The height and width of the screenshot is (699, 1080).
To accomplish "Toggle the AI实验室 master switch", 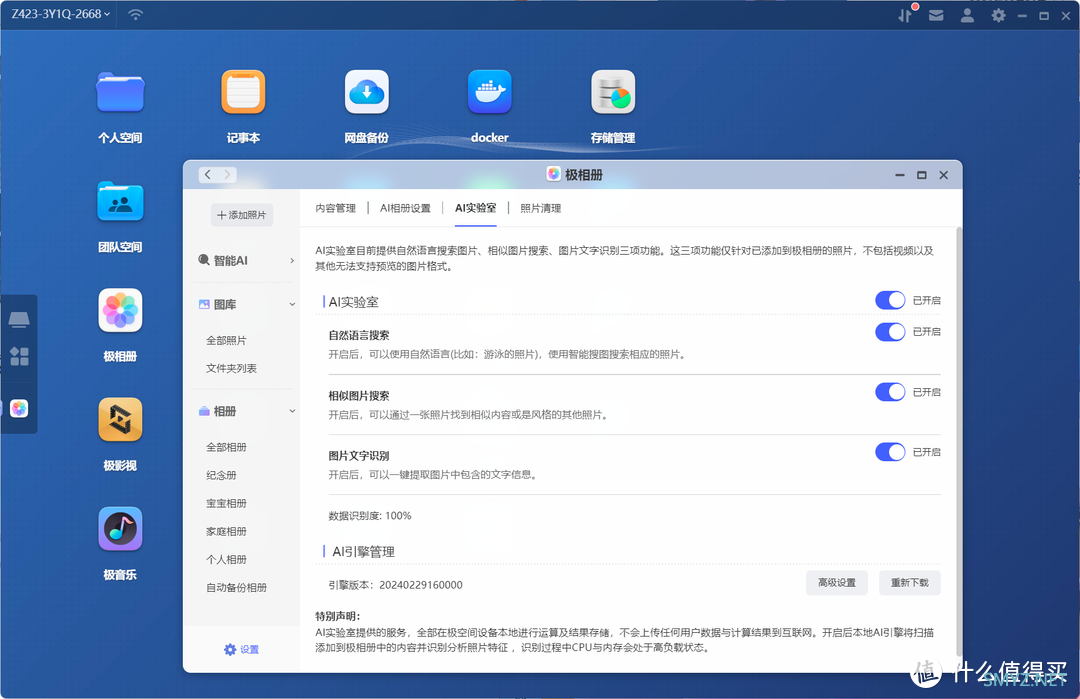I will tap(890, 300).
